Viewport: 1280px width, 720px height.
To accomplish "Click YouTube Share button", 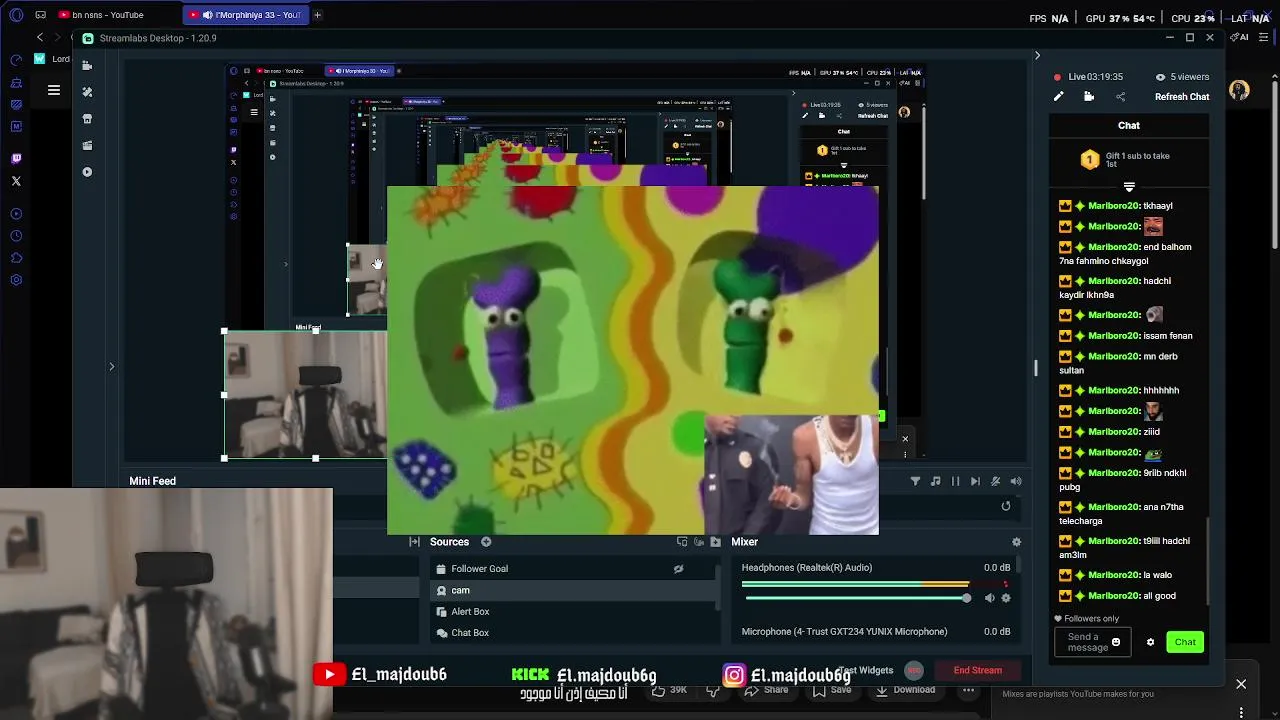I will coord(766,690).
